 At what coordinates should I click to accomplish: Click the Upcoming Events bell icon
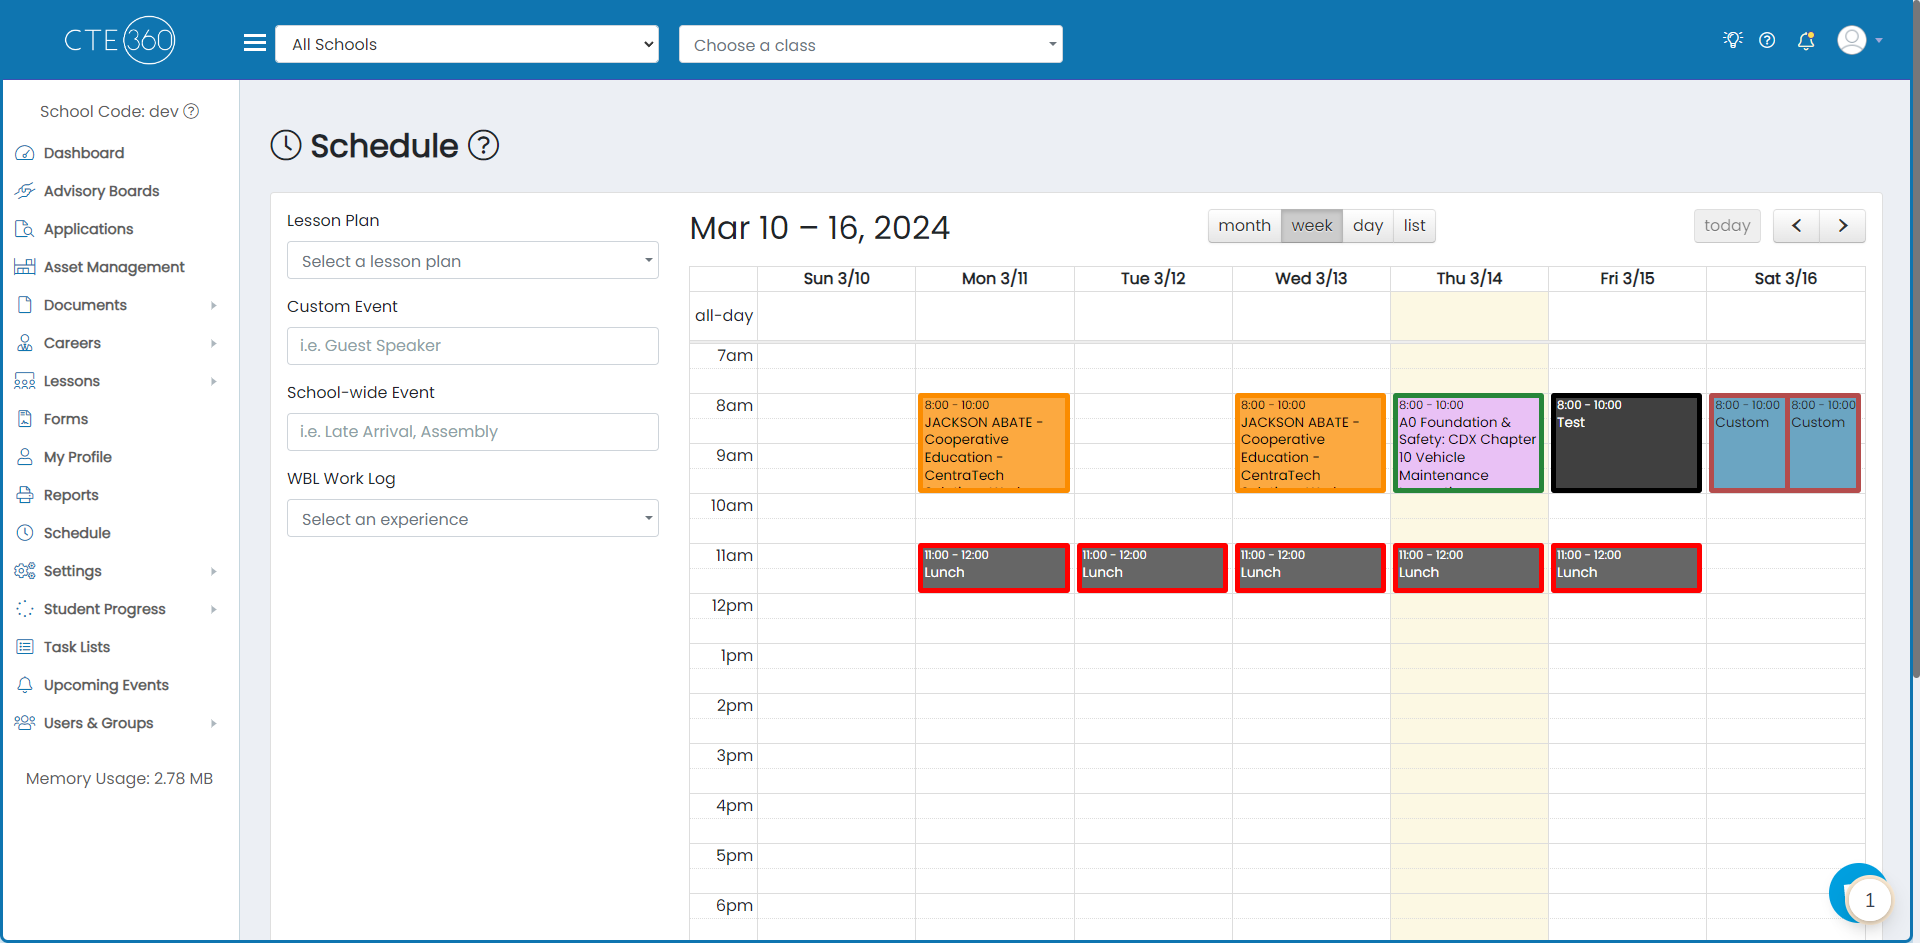pos(25,685)
